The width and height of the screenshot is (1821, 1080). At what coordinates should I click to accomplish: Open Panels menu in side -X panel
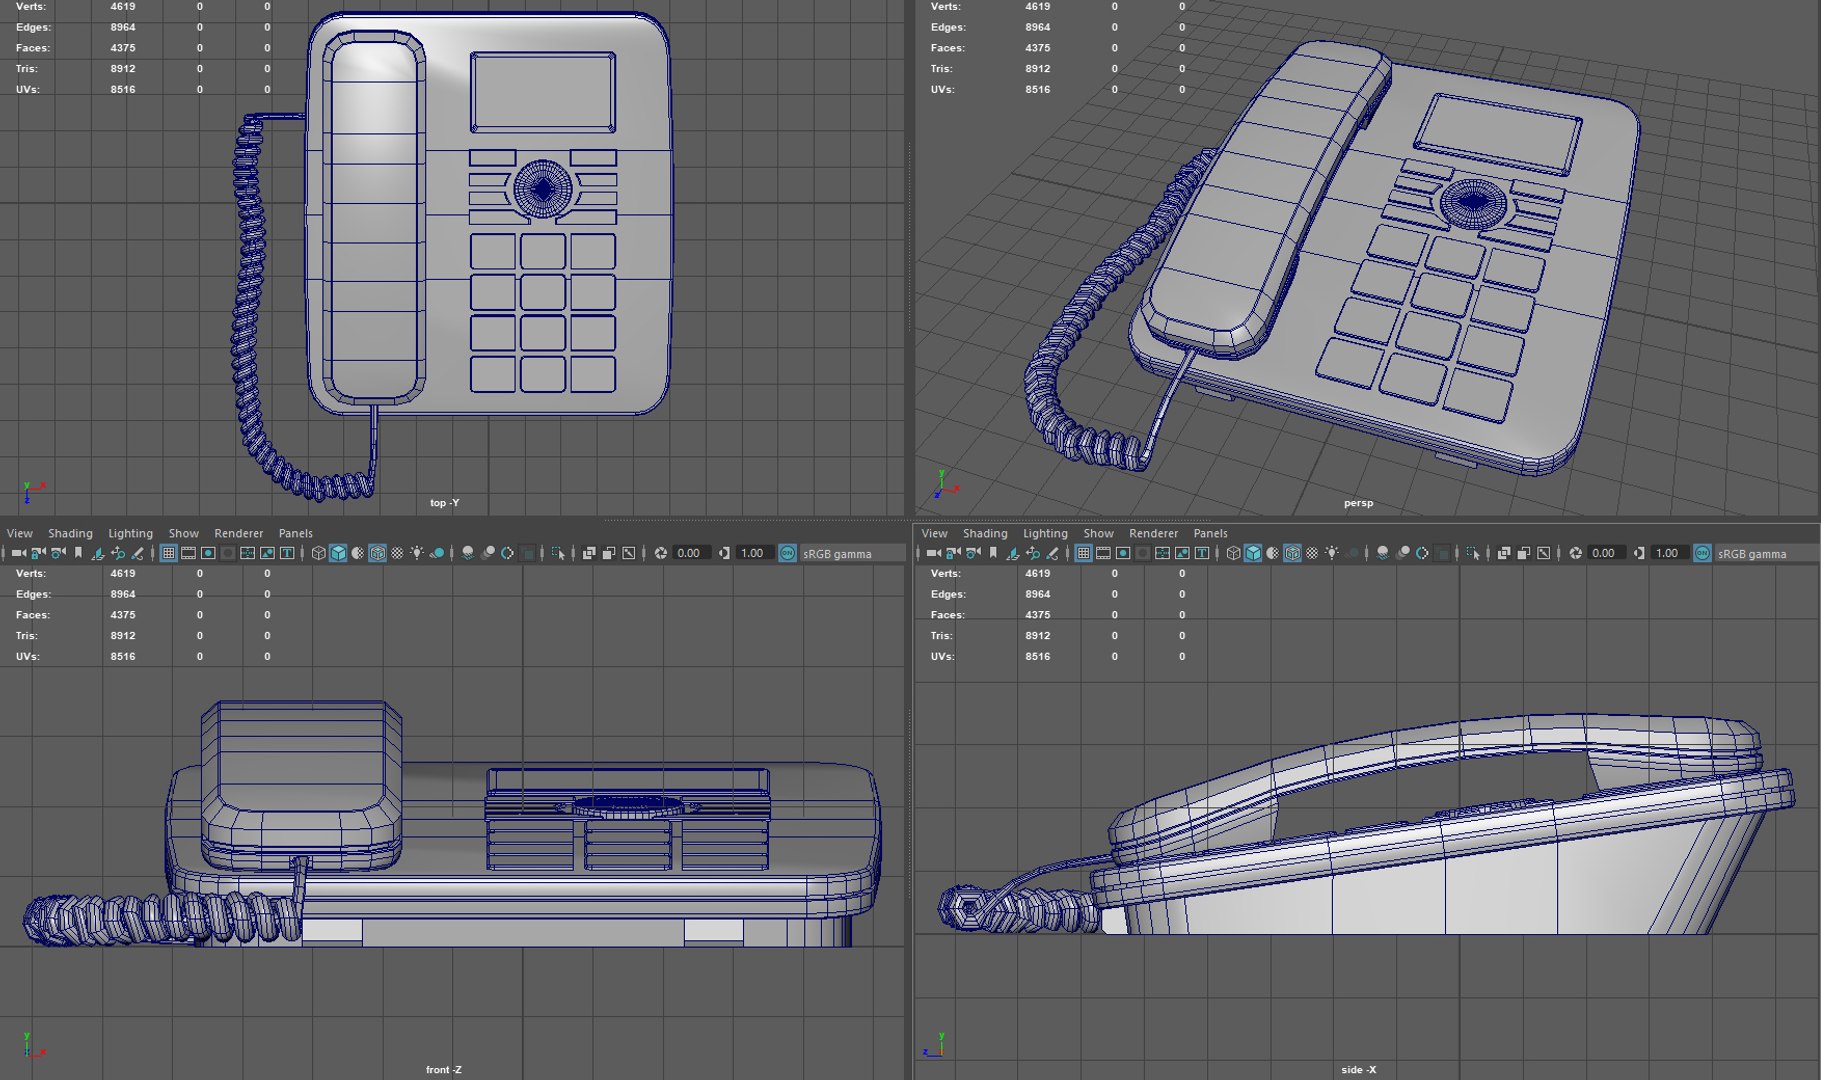coord(1210,533)
